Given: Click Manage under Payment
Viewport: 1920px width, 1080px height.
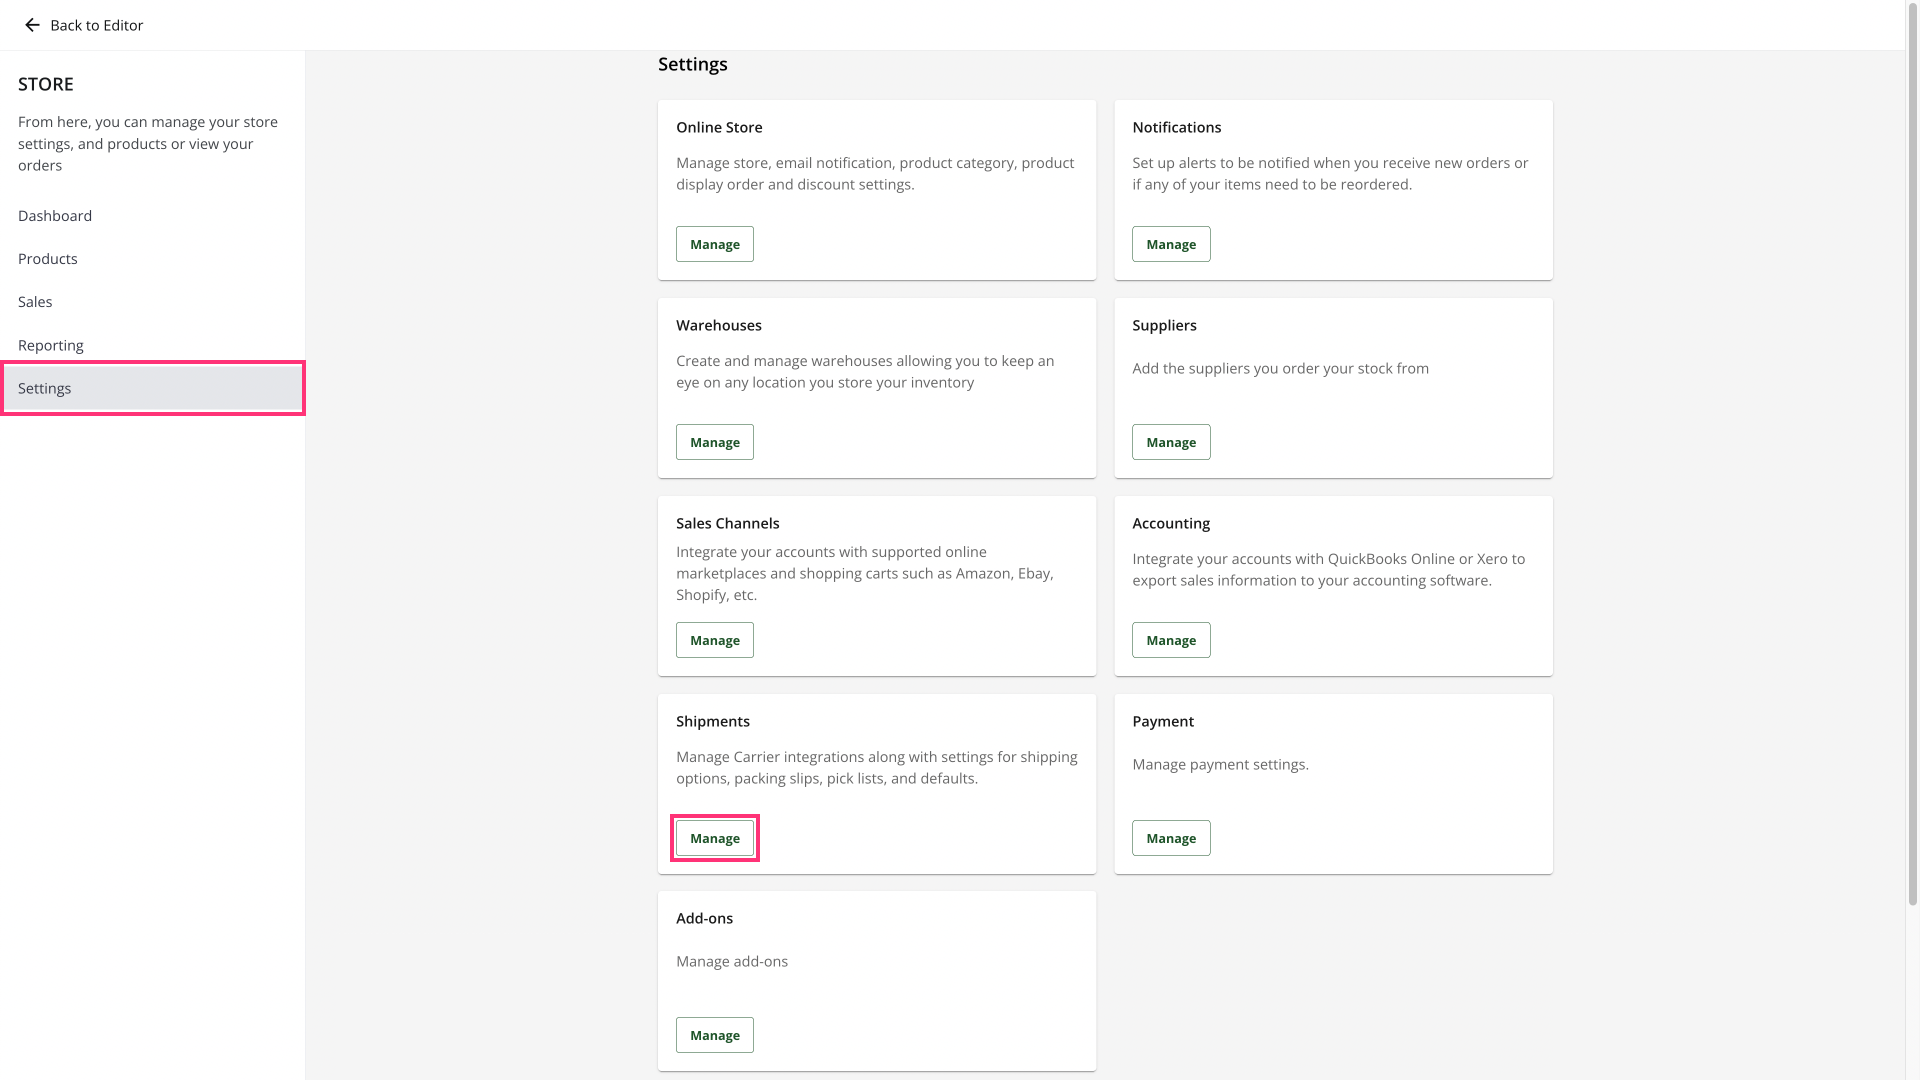Looking at the screenshot, I should pos(1170,838).
